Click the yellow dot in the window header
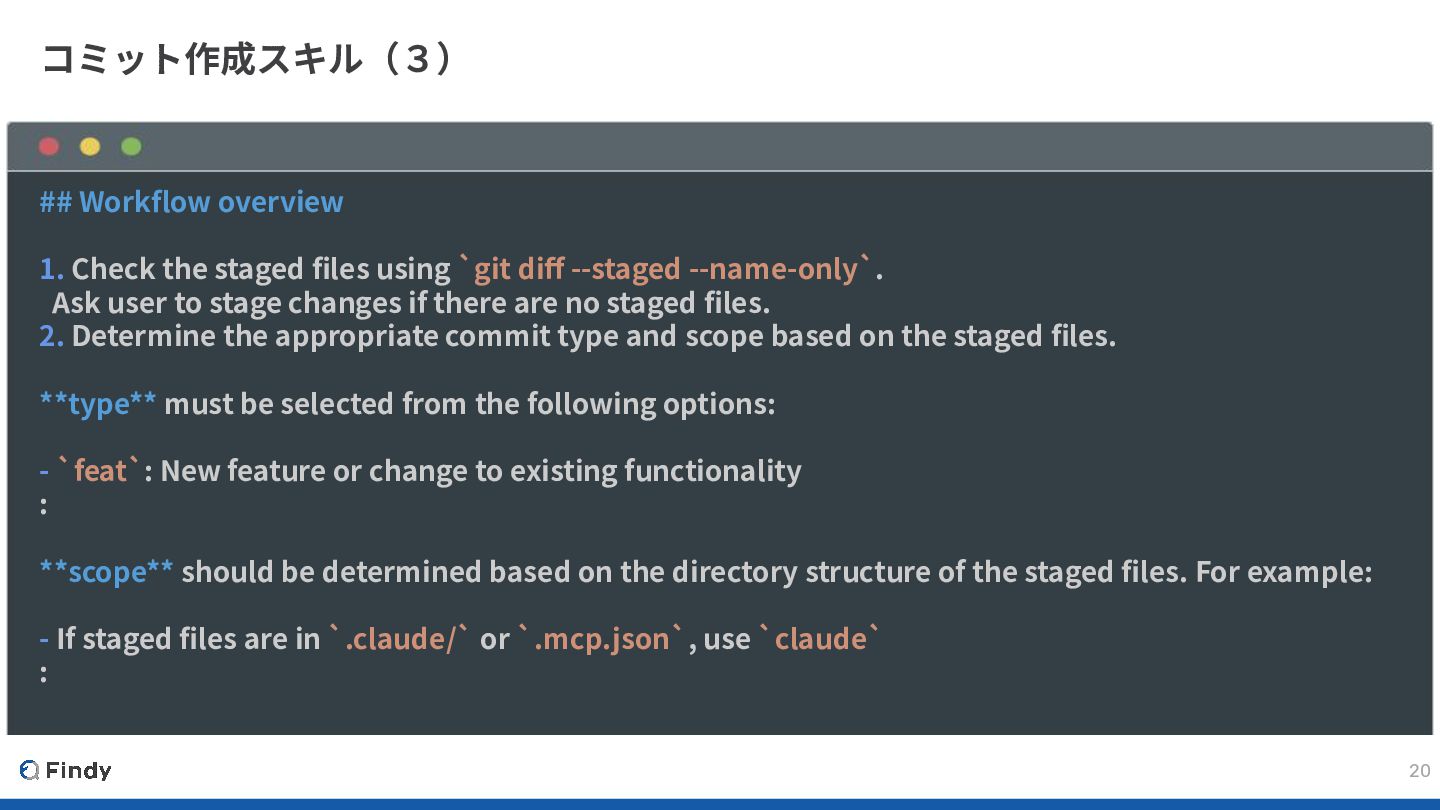 click(x=90, y=147)
